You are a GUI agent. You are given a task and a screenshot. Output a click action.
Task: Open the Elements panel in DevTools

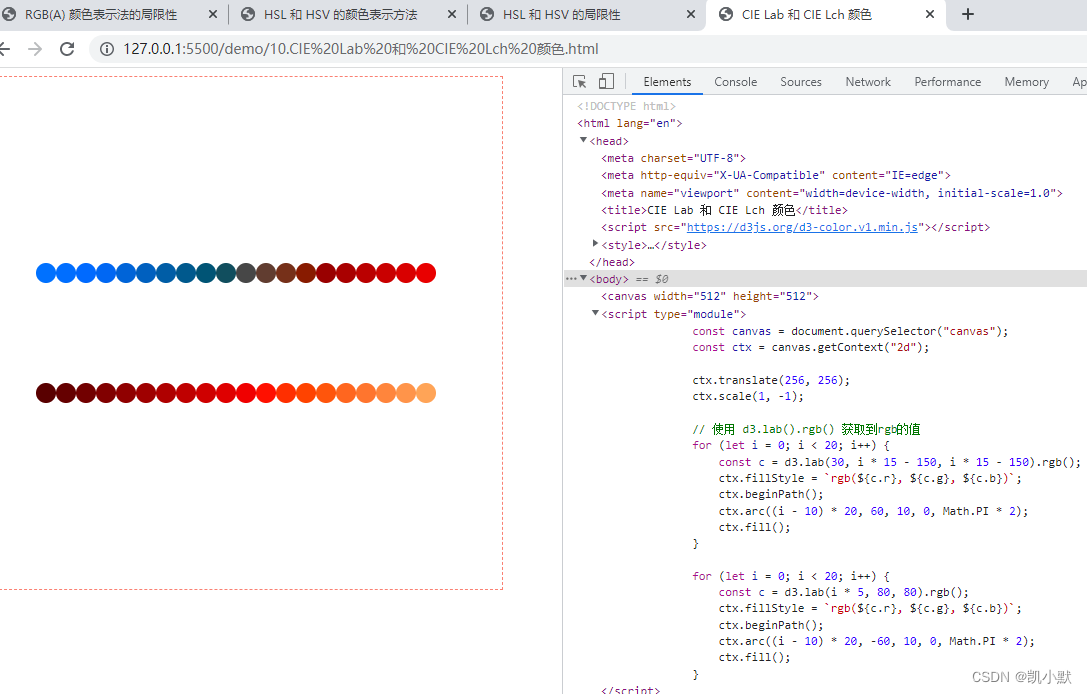(x=667, y=82)
